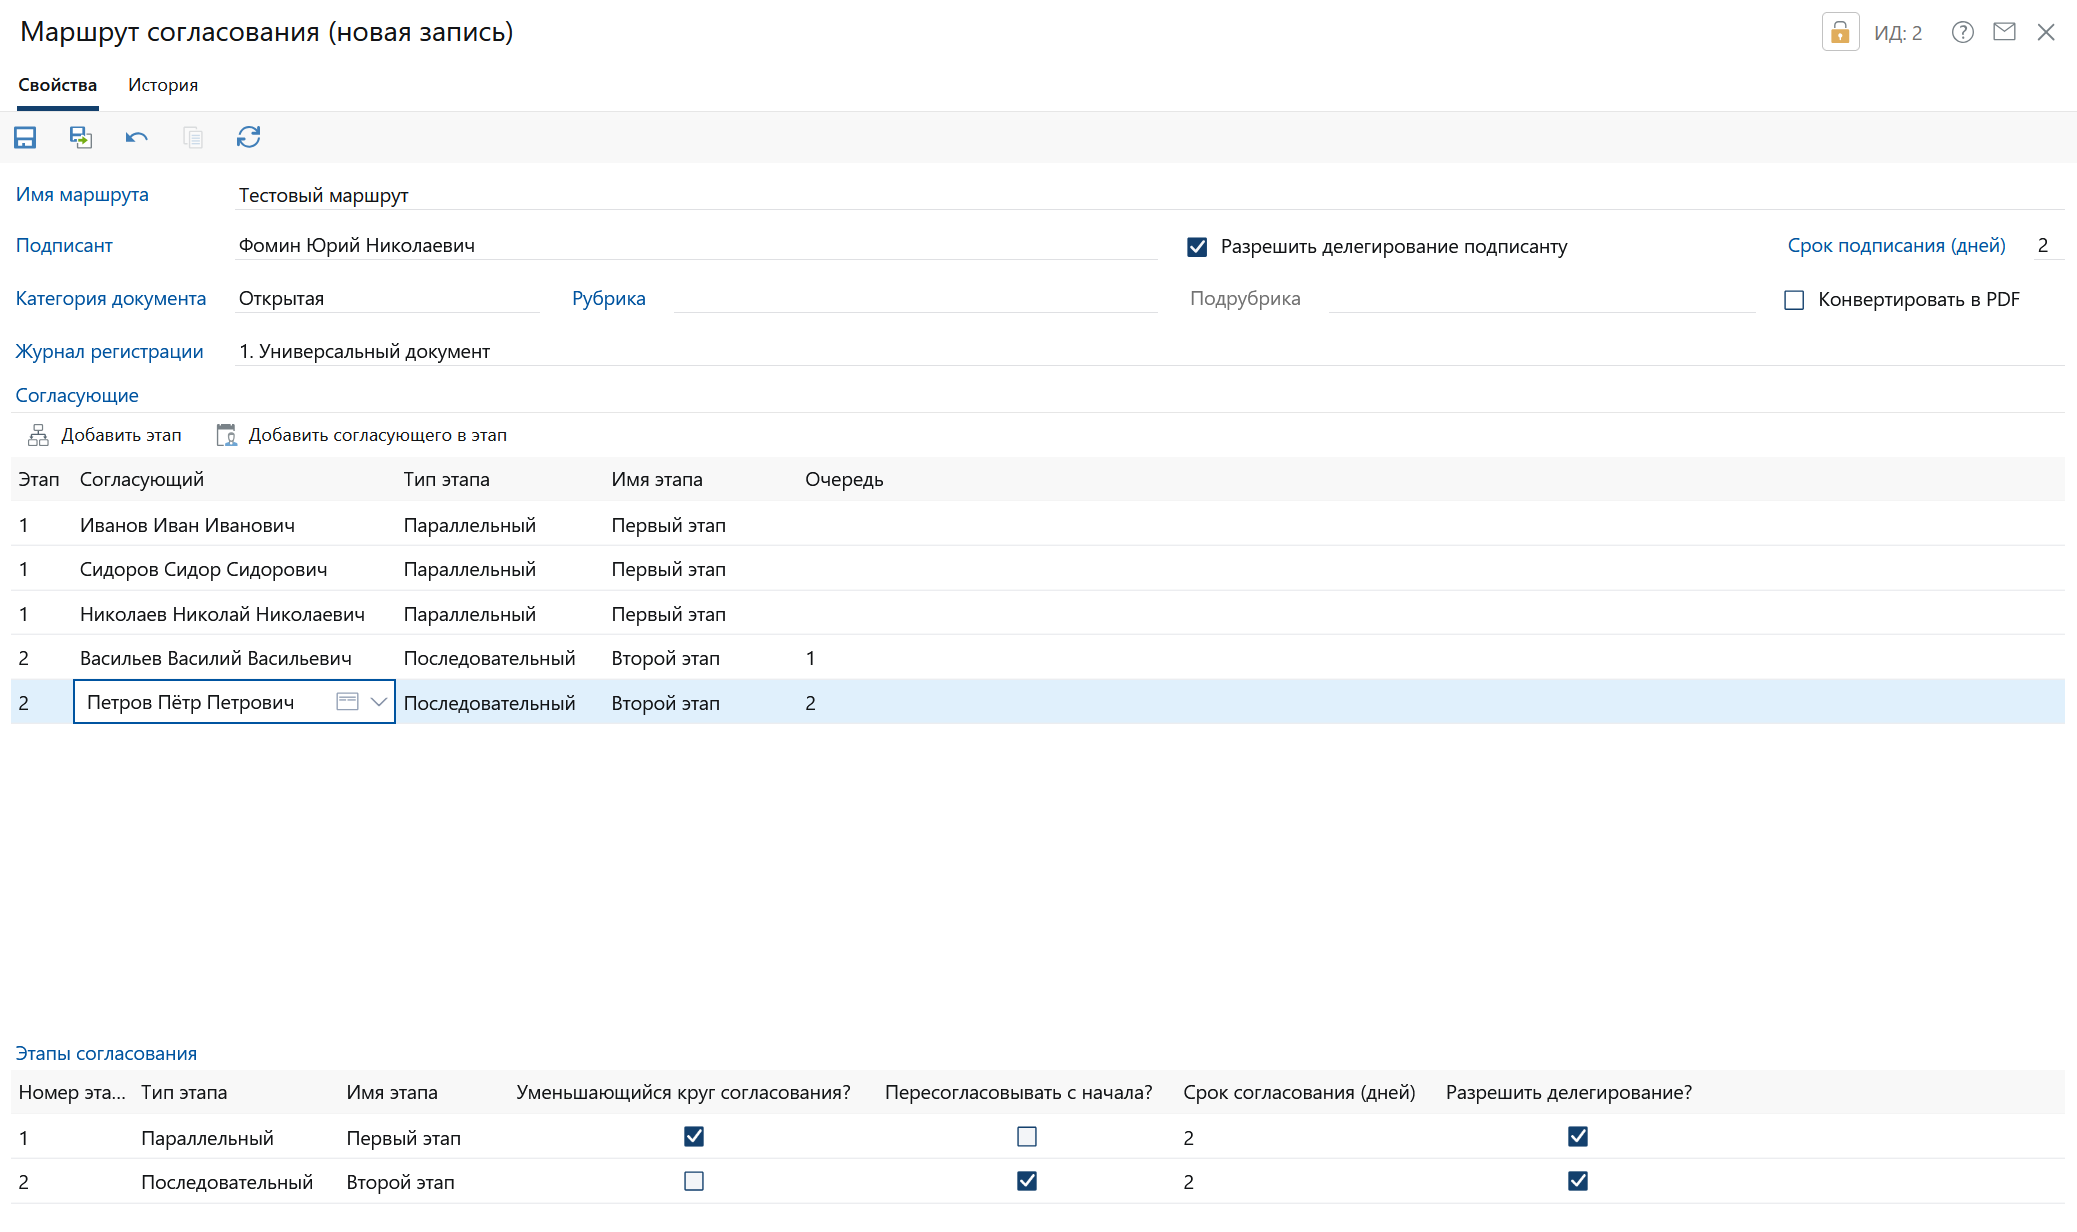
Task: Click the orange lock icon
Action: click(1839, 32)
